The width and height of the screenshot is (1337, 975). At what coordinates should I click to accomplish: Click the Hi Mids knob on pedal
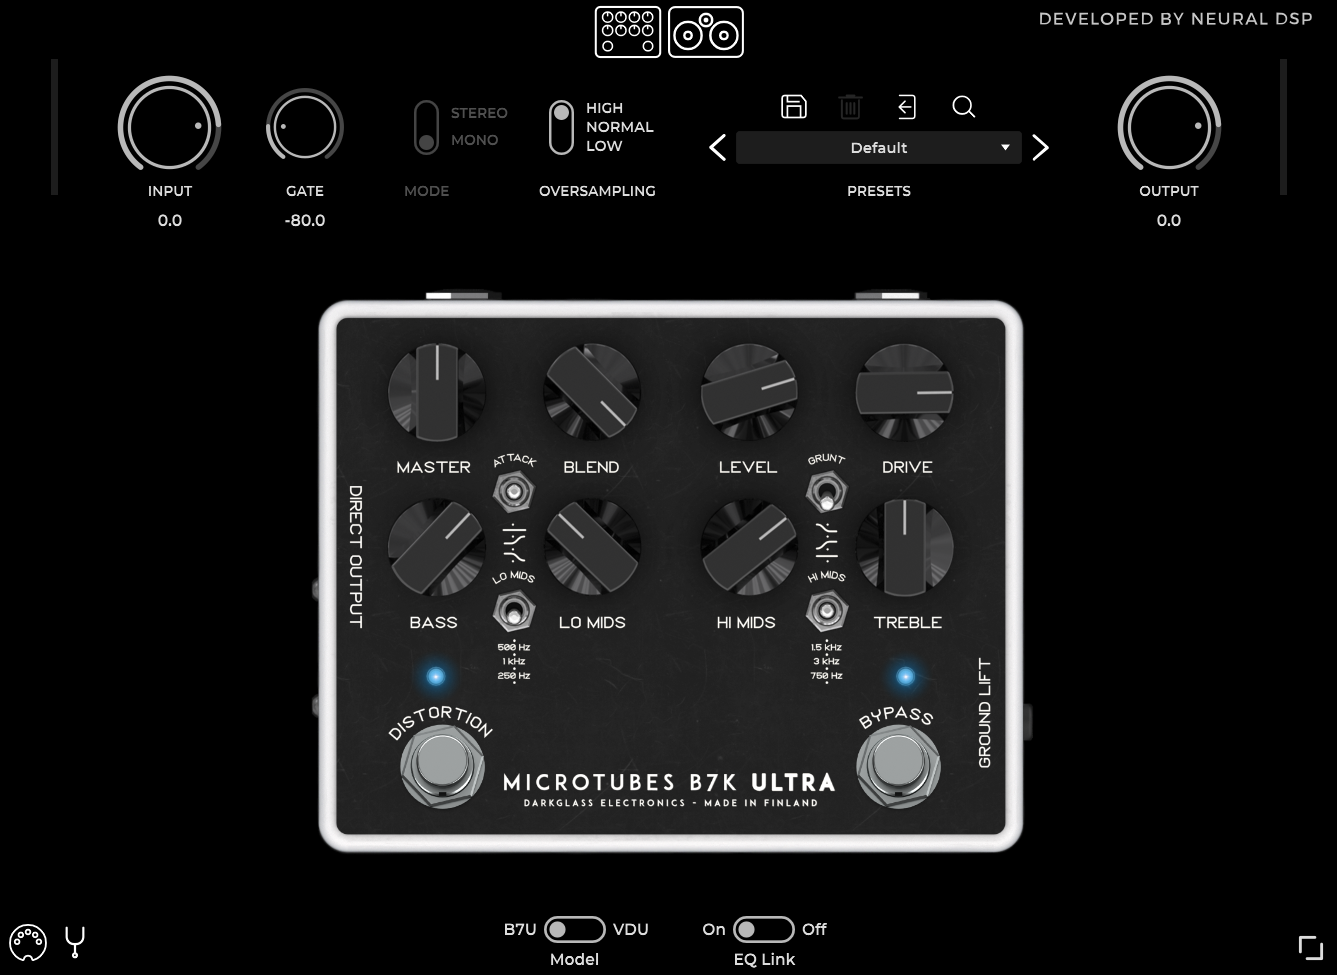point(749,548)
